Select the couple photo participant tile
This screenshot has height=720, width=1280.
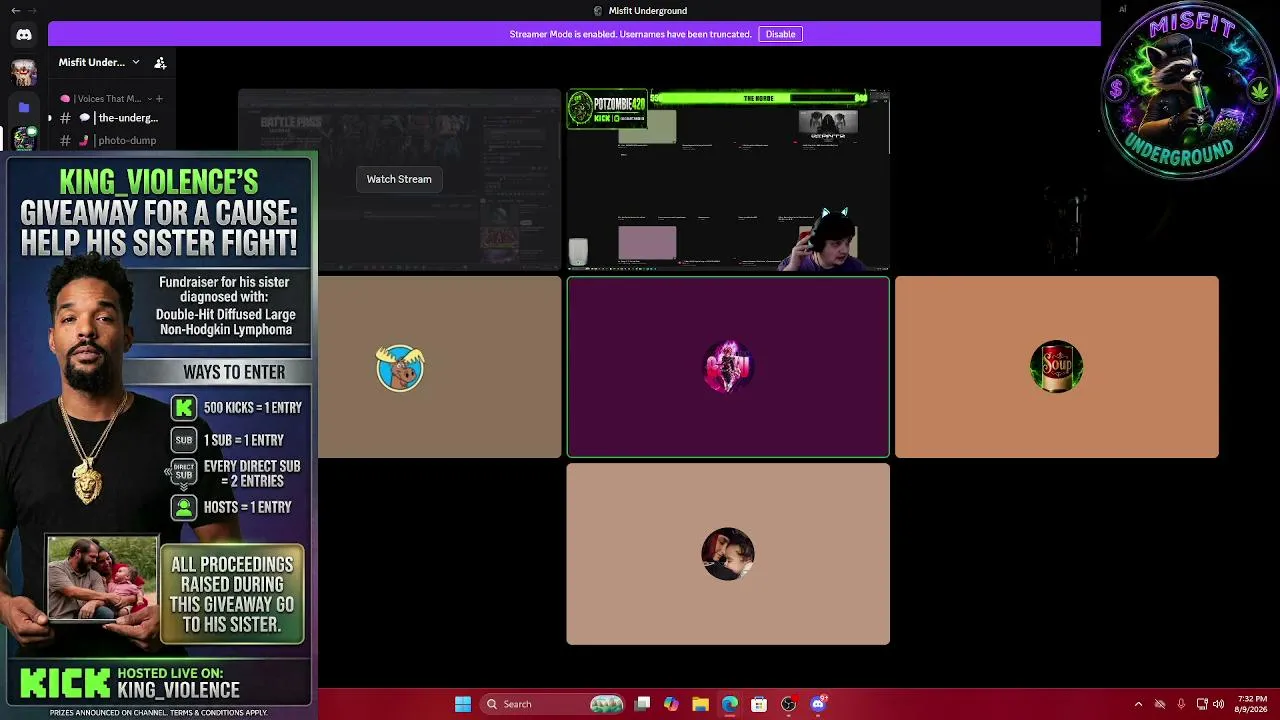[x=728, y=554]
